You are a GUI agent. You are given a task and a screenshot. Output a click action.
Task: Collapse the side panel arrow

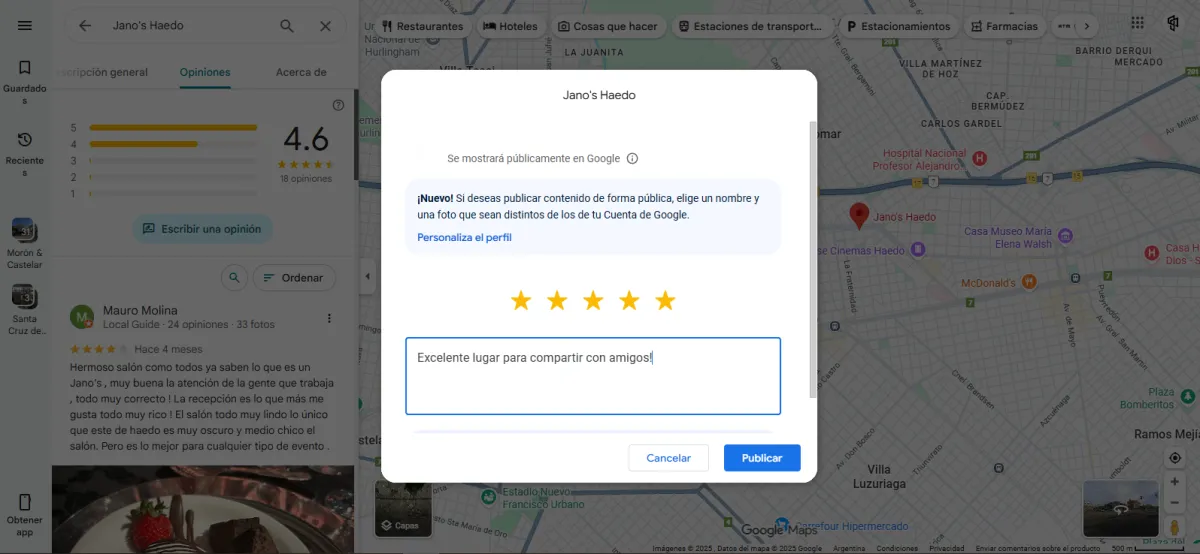tap(366, 276)
